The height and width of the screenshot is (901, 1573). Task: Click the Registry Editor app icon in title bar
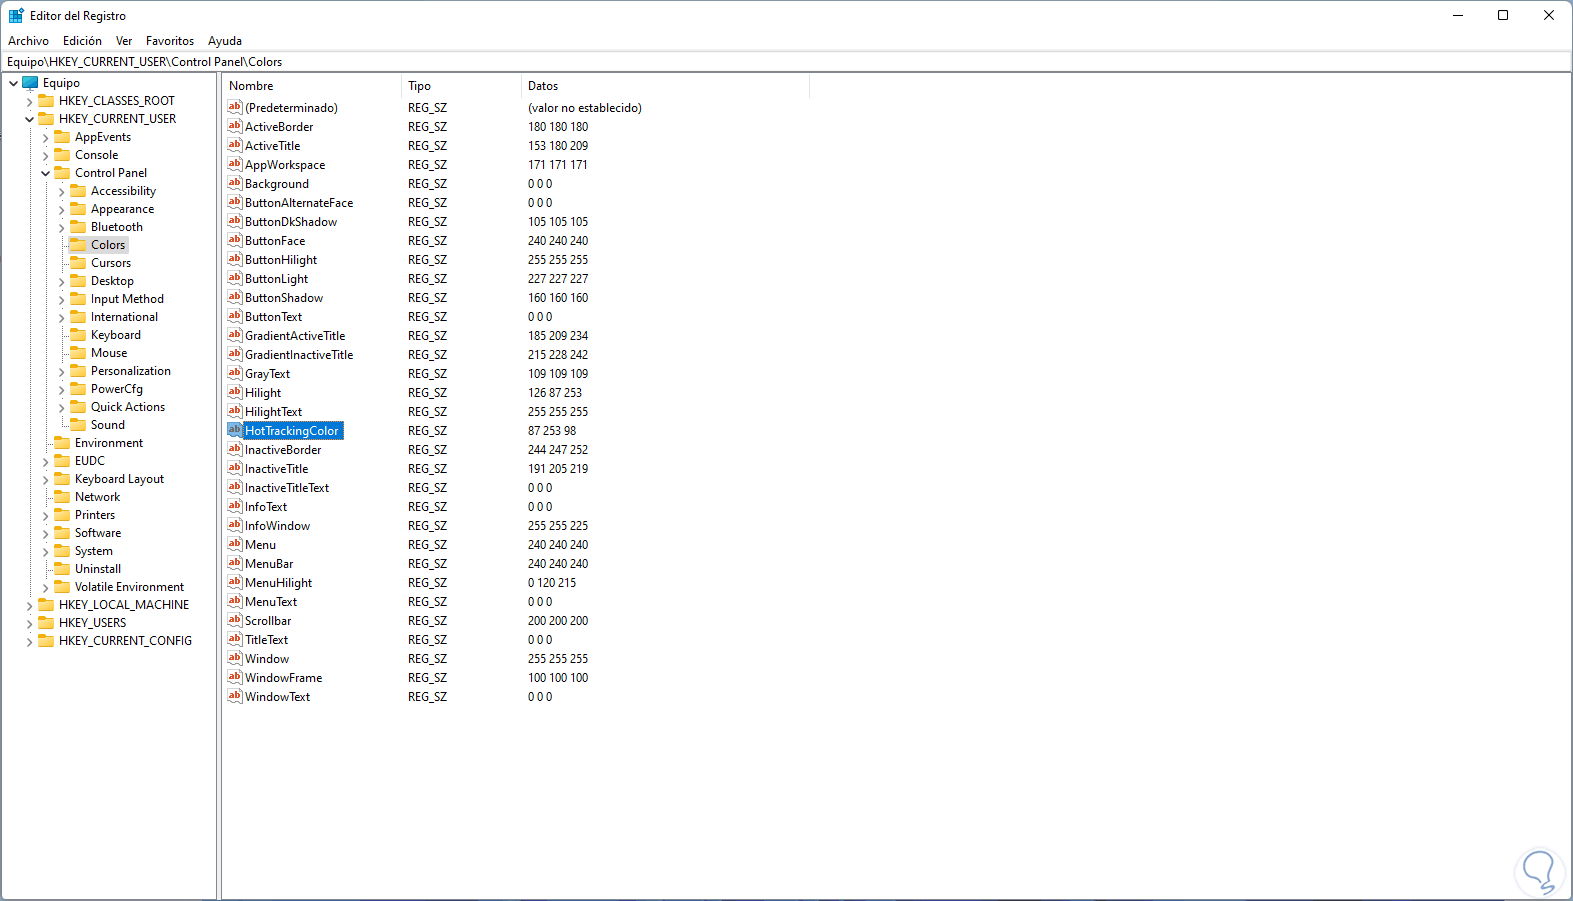16,16
